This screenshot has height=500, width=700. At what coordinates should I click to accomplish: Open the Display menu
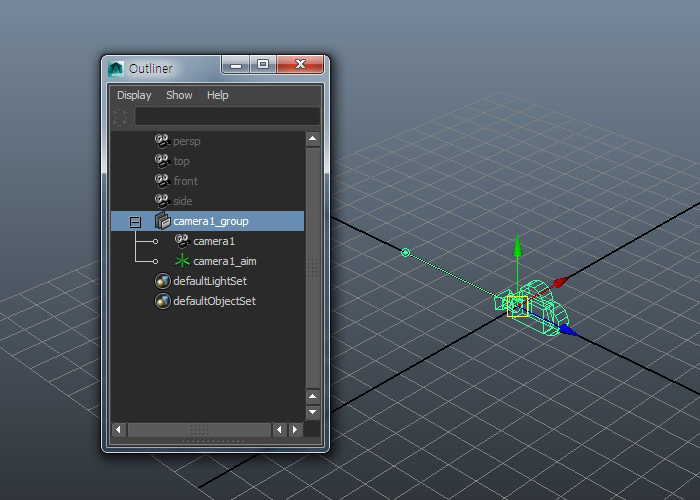point(134,95)
